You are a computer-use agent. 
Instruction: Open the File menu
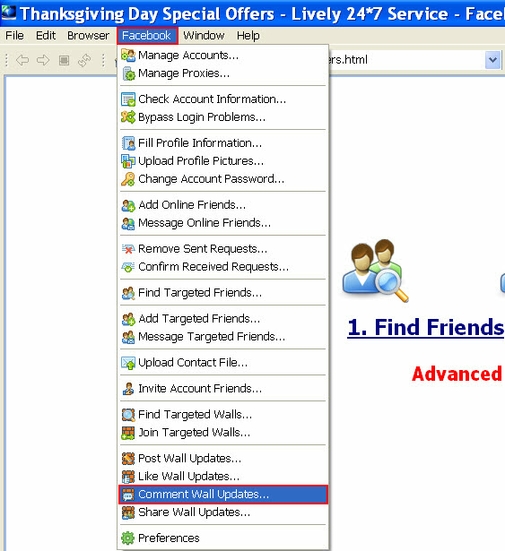pos(14,35)
